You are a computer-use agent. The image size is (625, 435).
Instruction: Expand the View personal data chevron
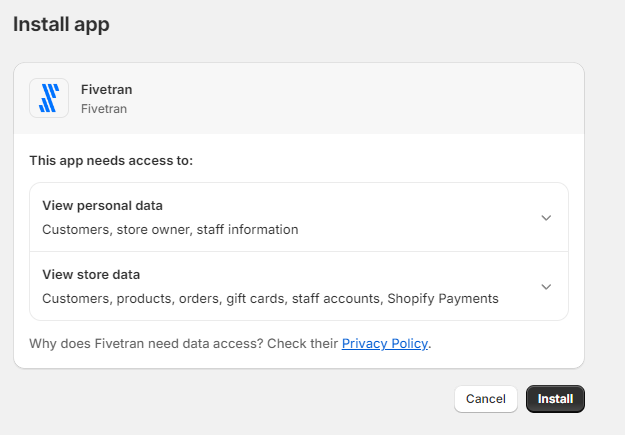pos(546,217)
